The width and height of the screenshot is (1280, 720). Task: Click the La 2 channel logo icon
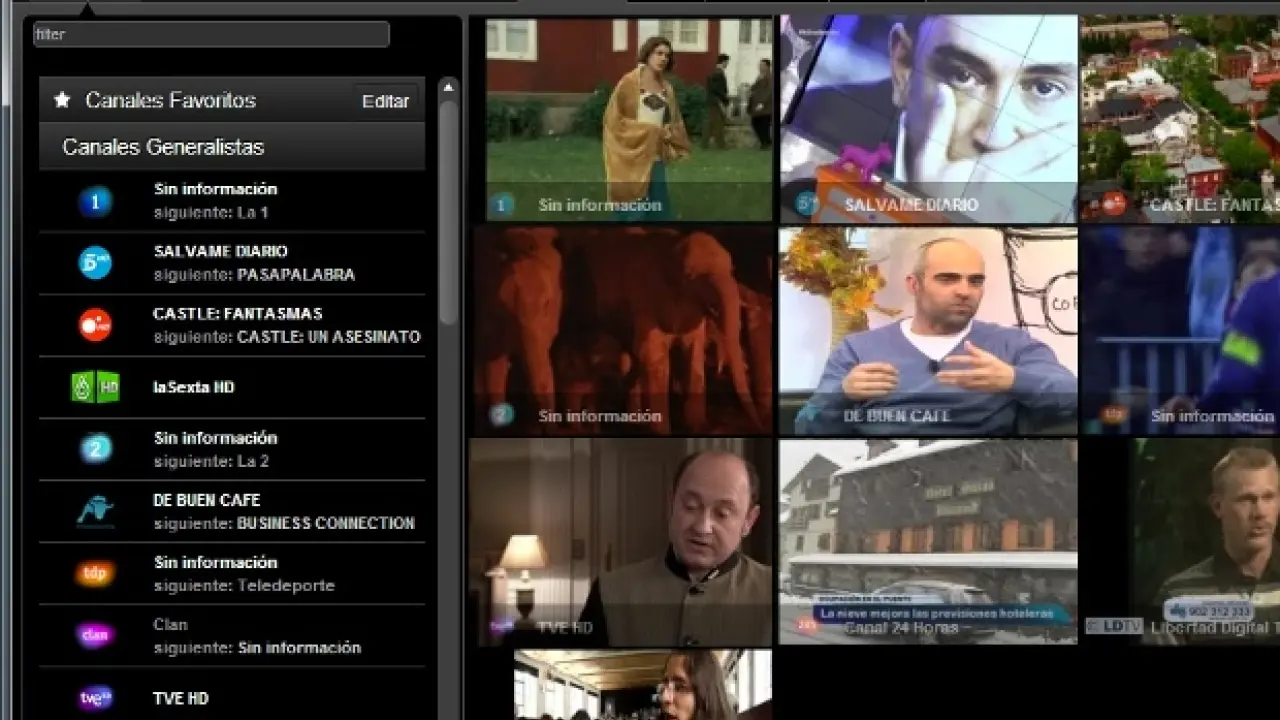click(95, 449)
